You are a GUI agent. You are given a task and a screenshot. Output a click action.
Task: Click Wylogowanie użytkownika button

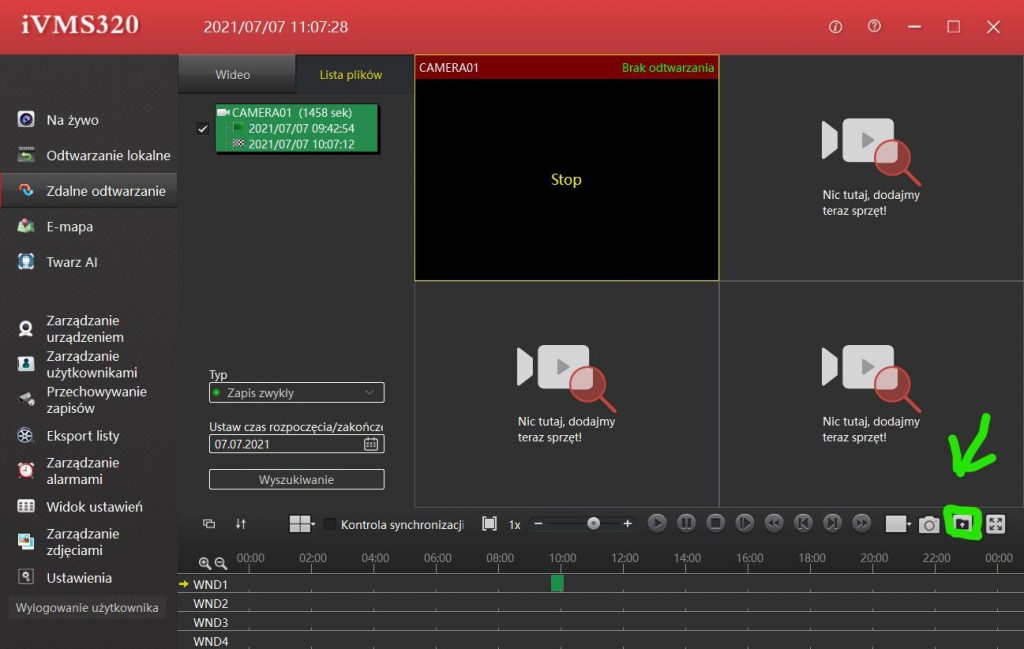tap(87, 608)
